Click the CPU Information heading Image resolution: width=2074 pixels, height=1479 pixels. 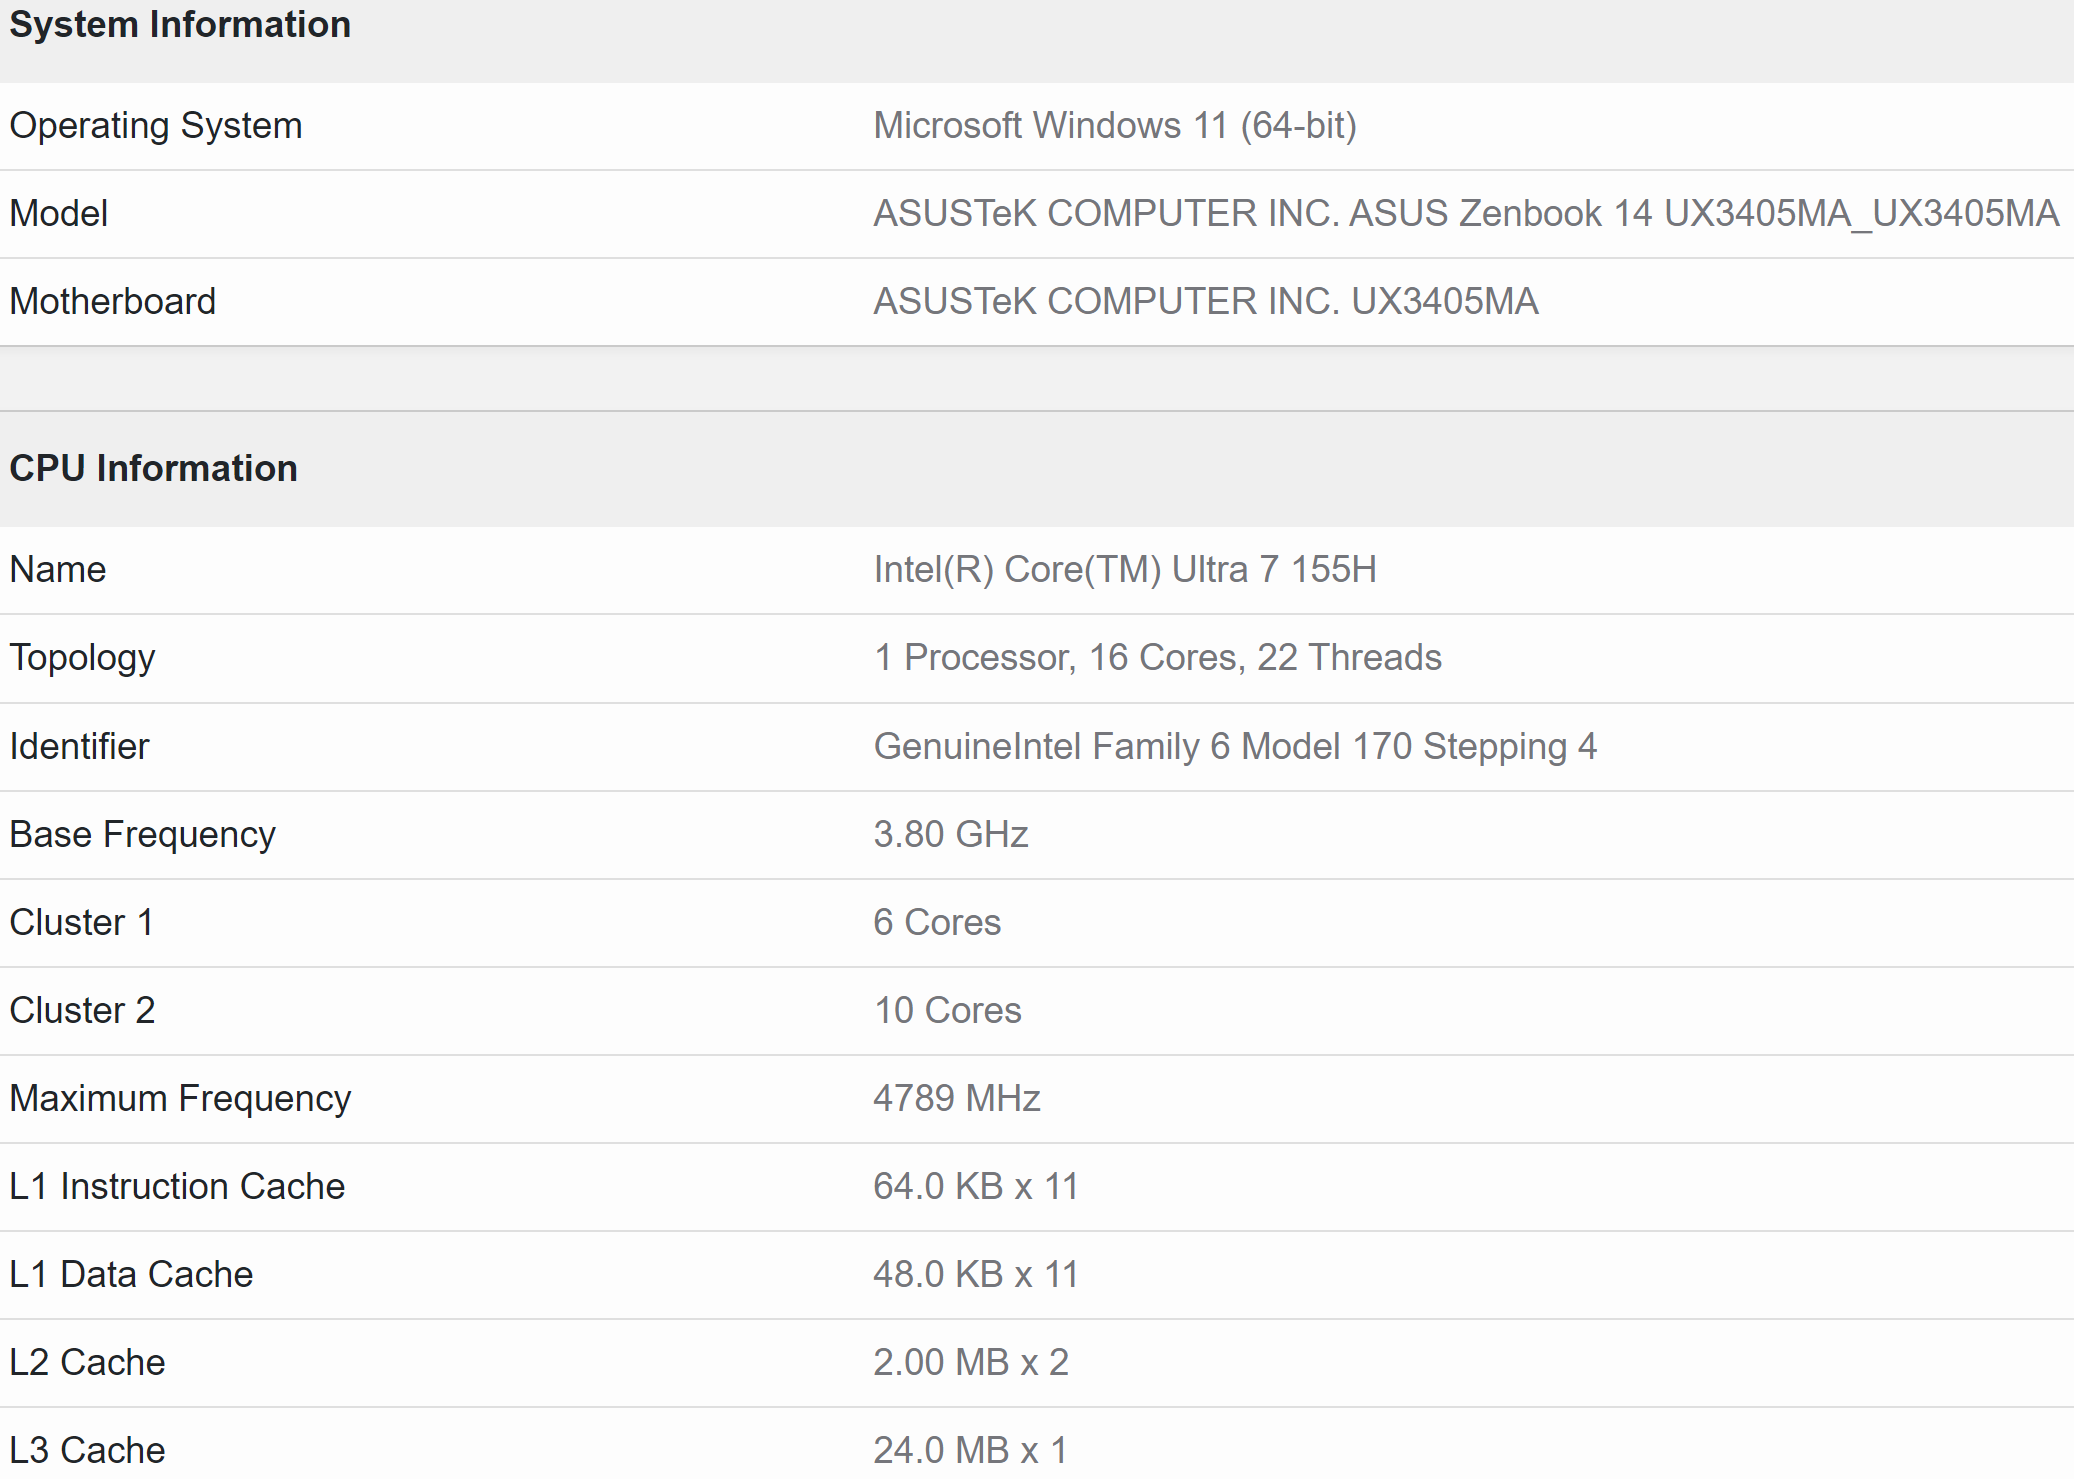click(x=153, y=469)
